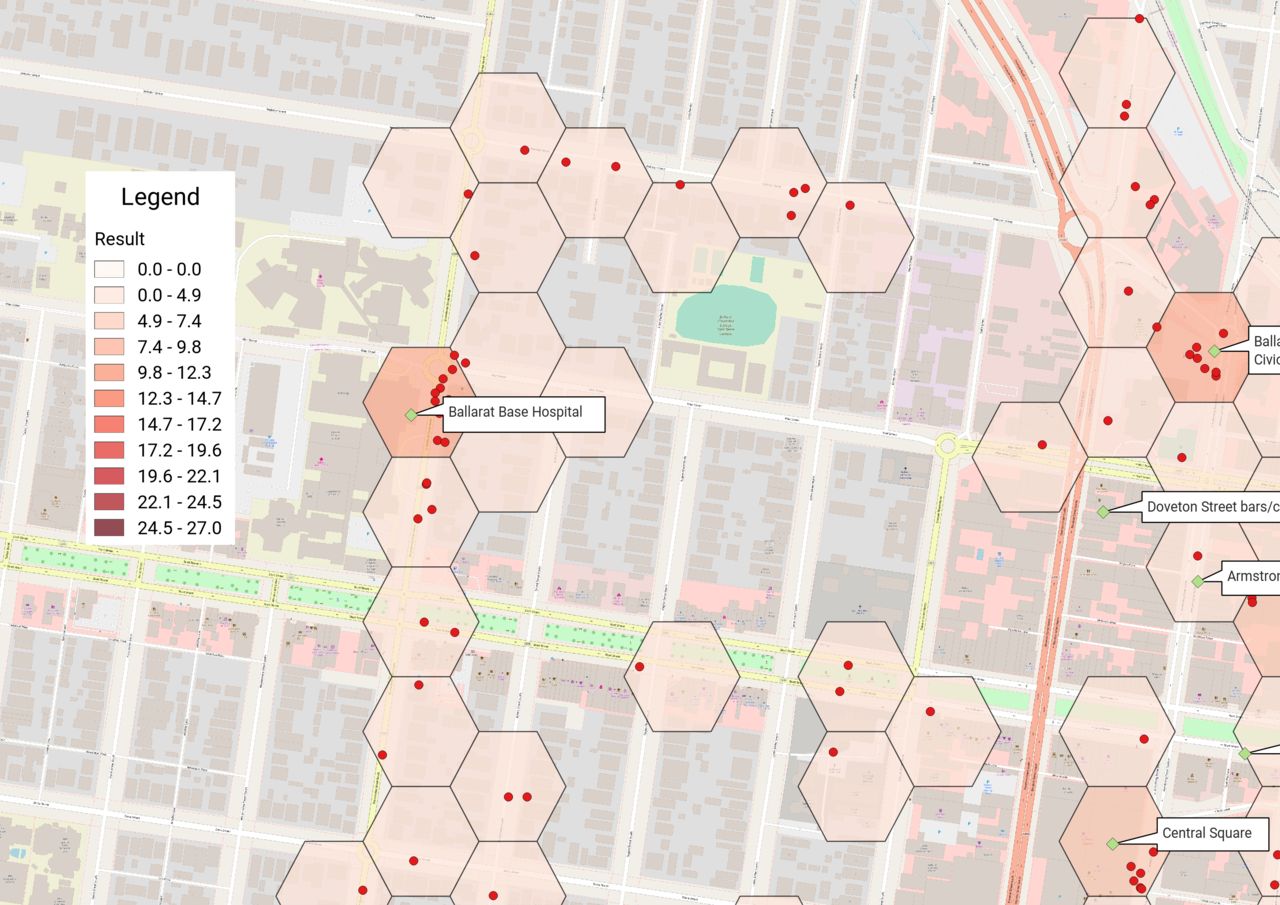
Task: Click the partially visible Ballarat Civic label
Action: tap(1263, 350)
